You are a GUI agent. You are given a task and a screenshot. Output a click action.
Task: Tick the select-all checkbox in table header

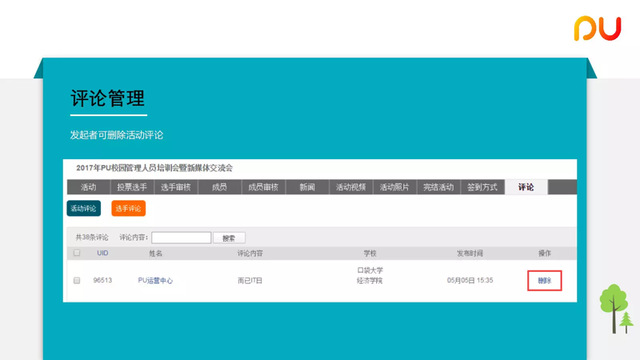[77, 253]
